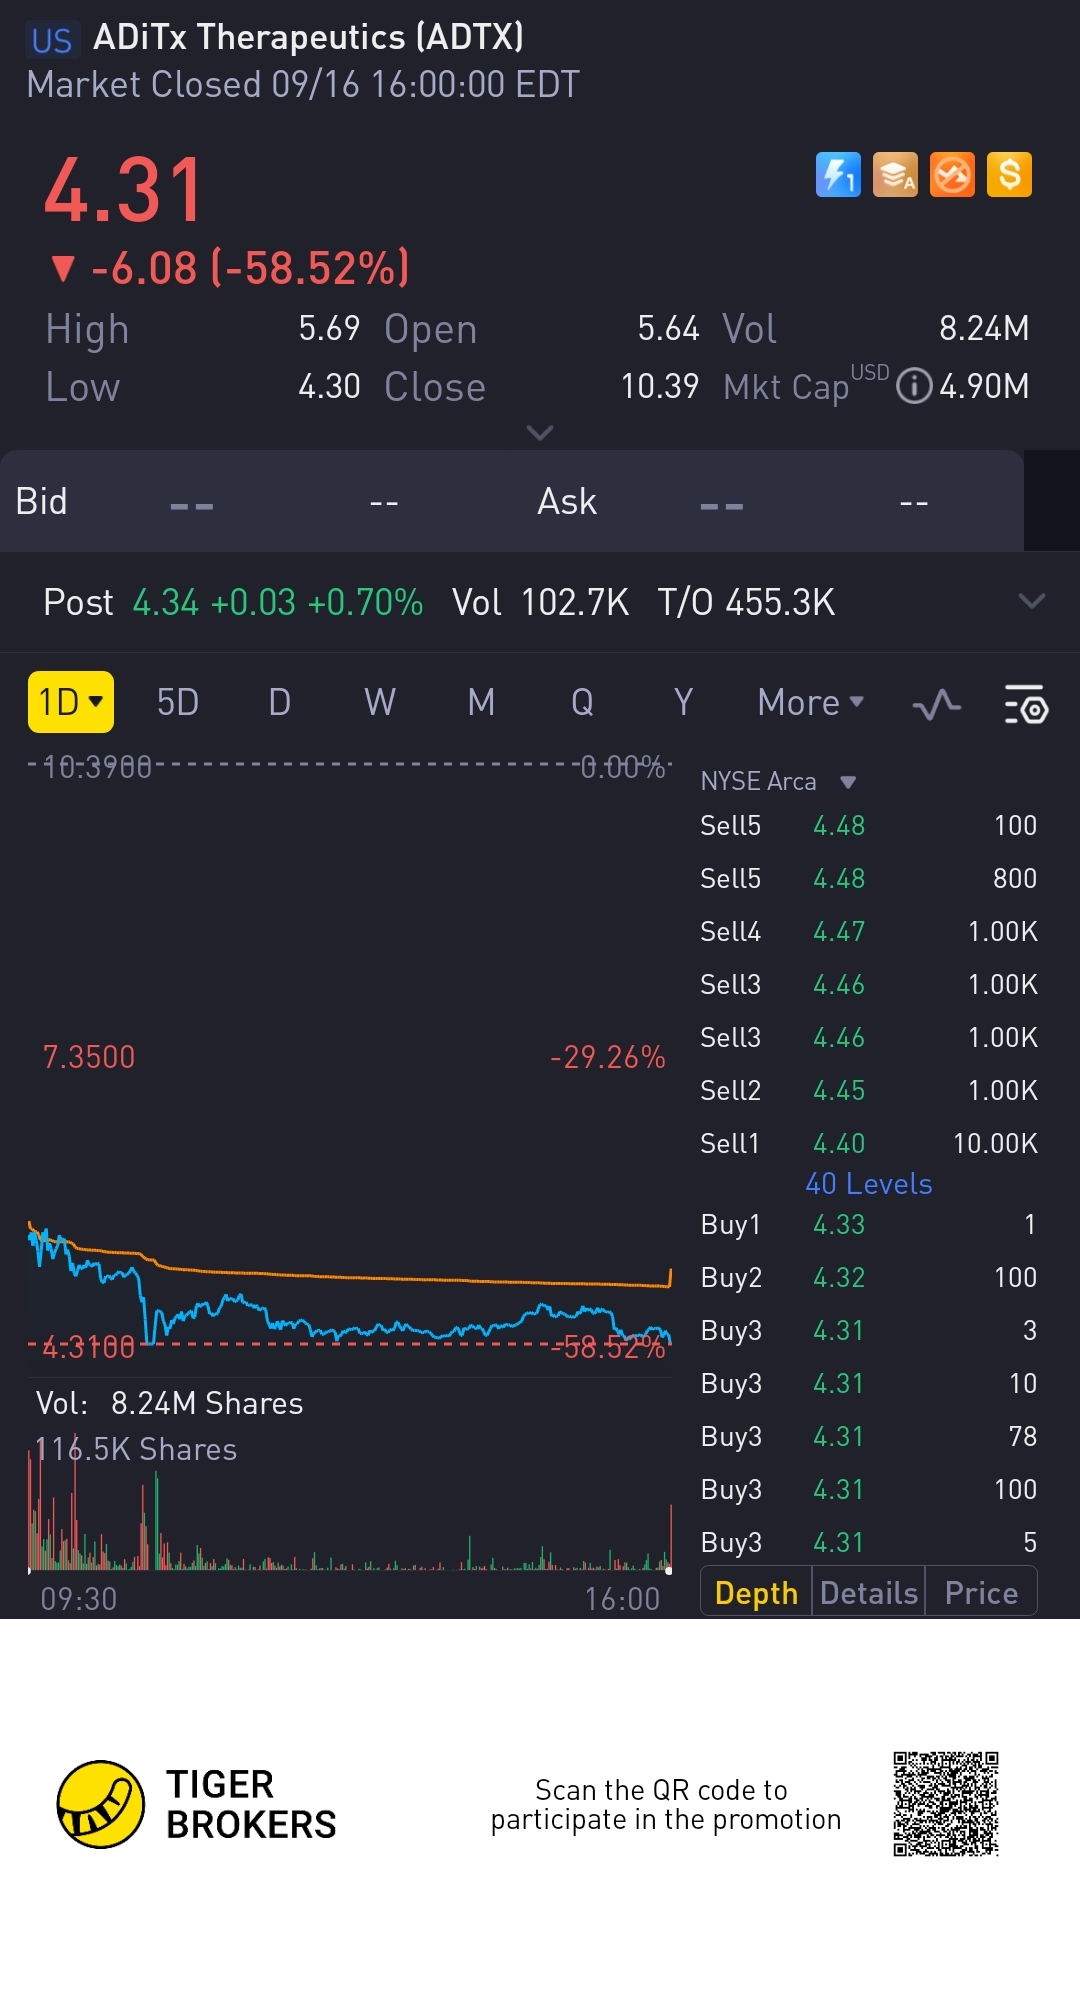Viewport: 1080px width, 1991px height.
Task: Tap the promotion QR code
Action: pyautogui.click(x=945, y=1803)
